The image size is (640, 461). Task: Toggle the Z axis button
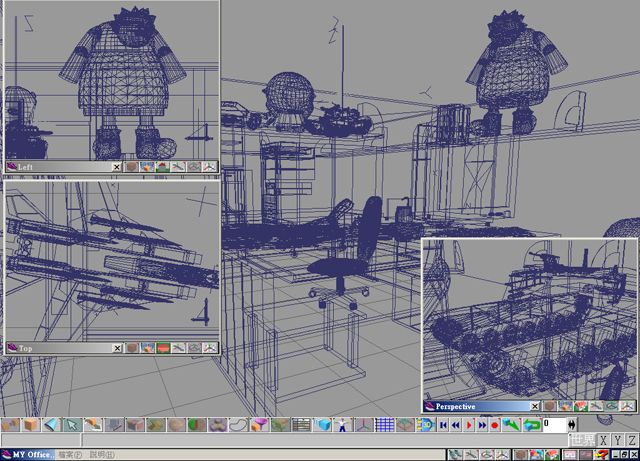(x=631, y=440)
